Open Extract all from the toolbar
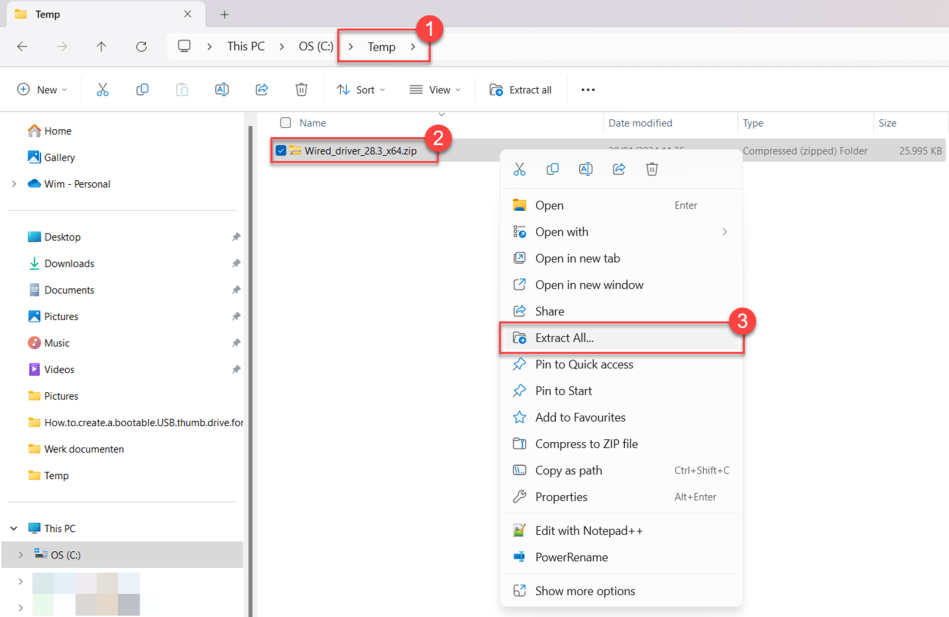The height and width of the screenshot is (617, 949). (x=520, y=89)
